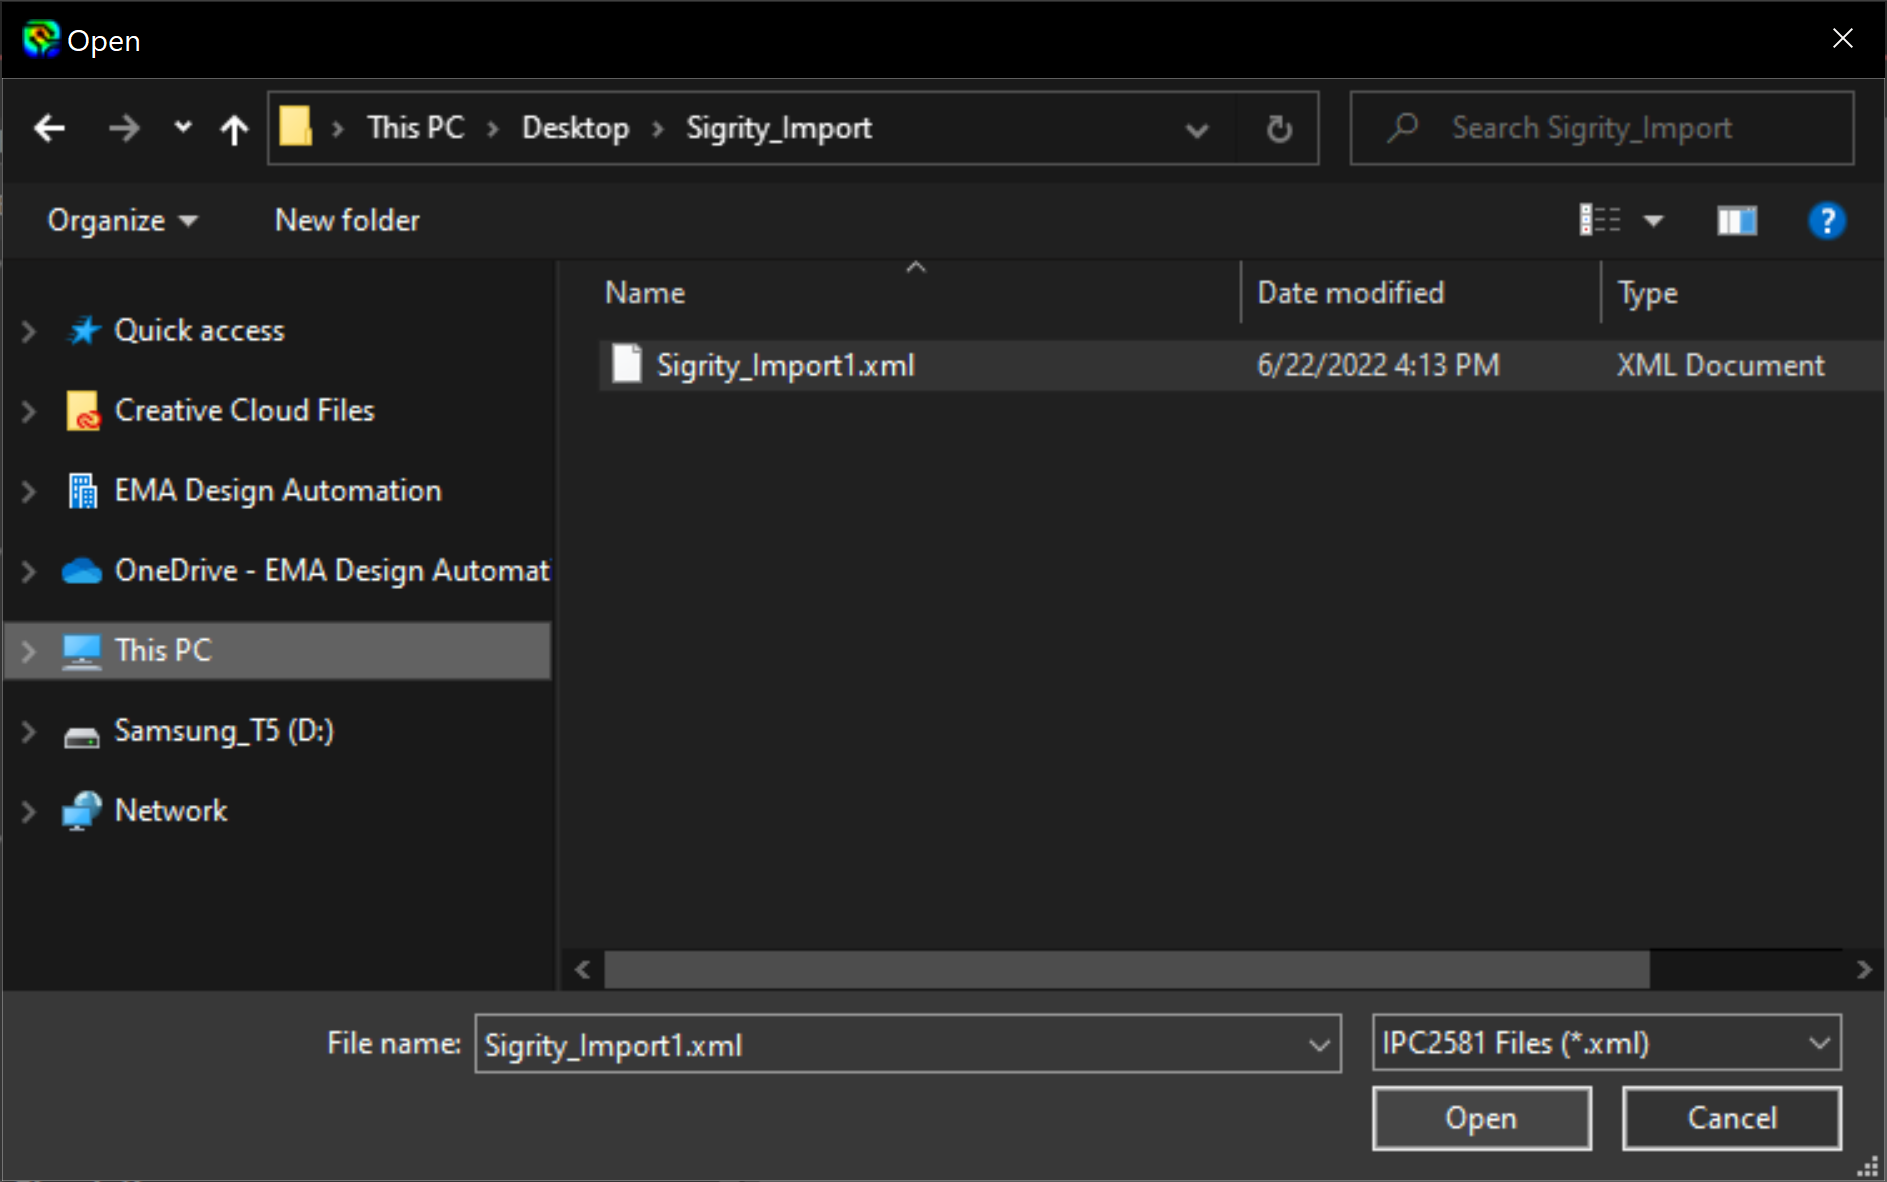Expand the Network sidebar entry
The width and height of the screenshot is (1887, 1182).
(x=27, y=810)
